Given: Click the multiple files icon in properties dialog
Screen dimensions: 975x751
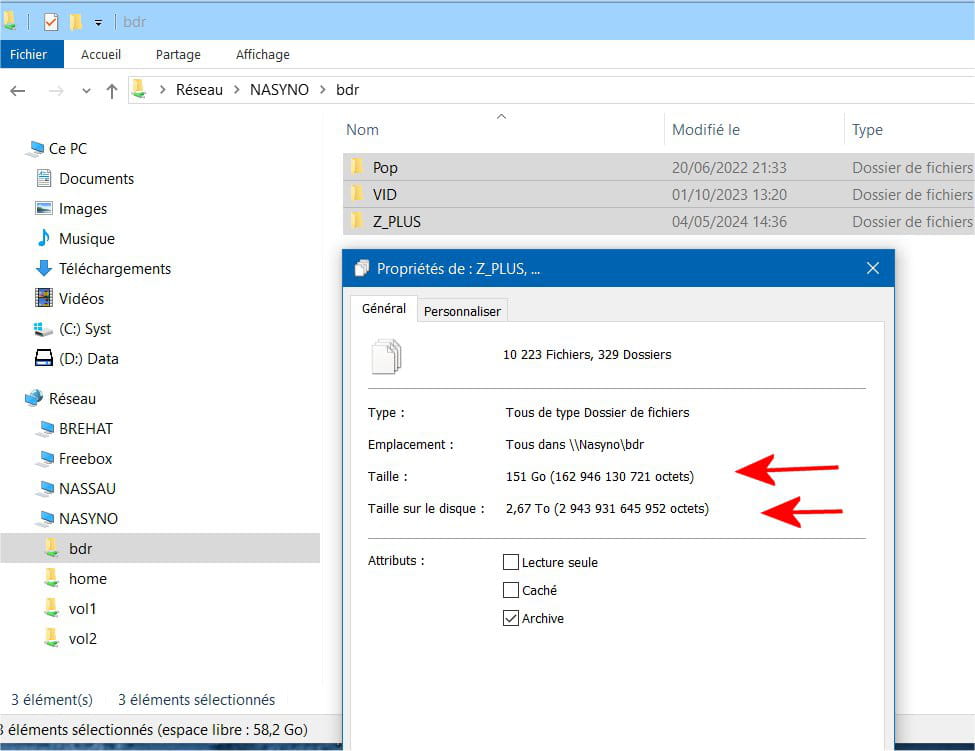Looking at the screenshot, I should tap(386, 356).
